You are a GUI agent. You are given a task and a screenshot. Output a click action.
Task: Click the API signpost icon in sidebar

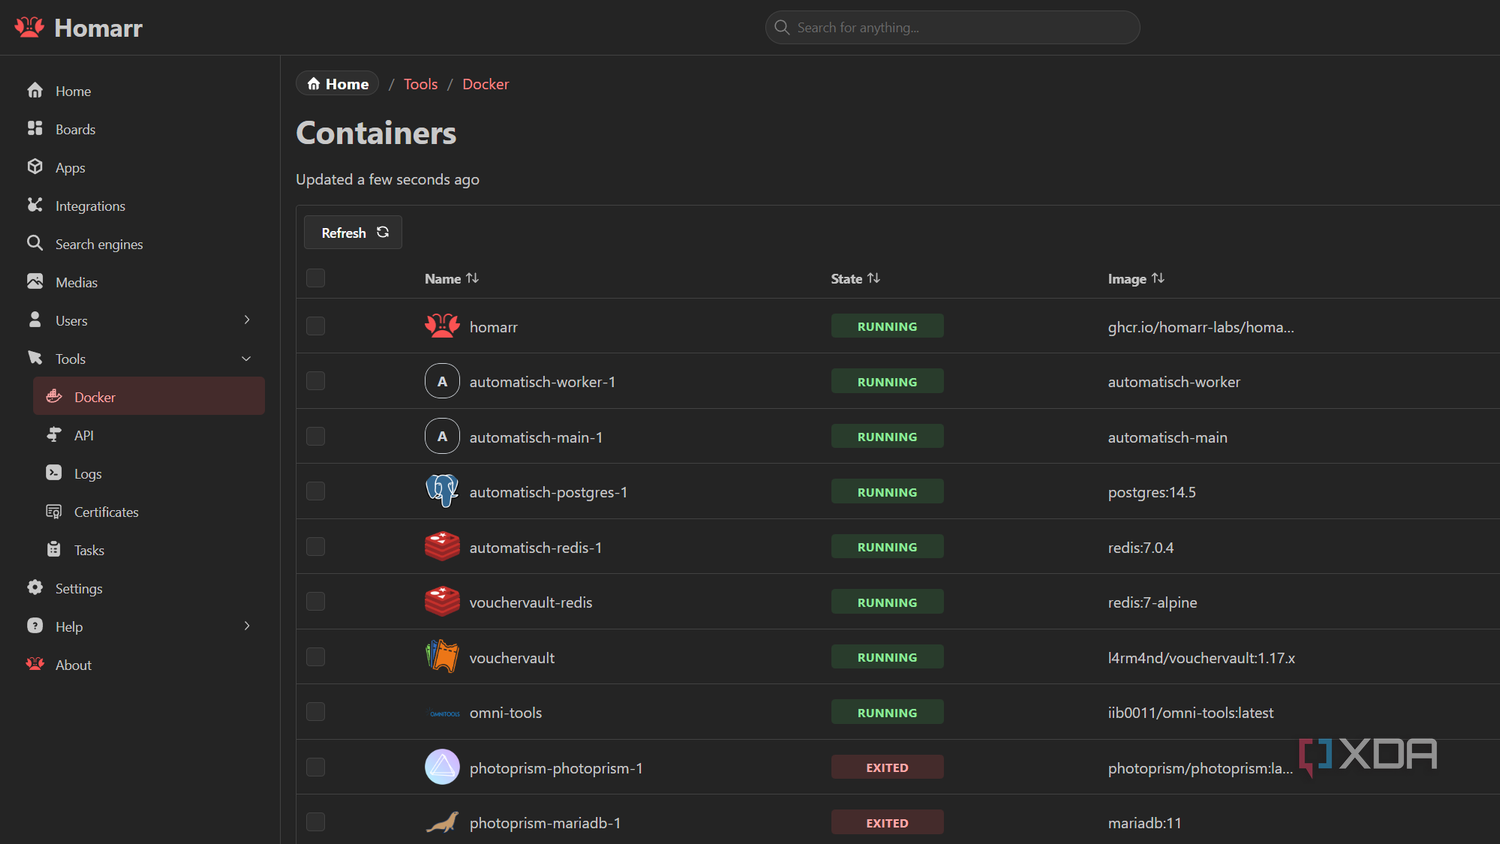tap(54, 434)
